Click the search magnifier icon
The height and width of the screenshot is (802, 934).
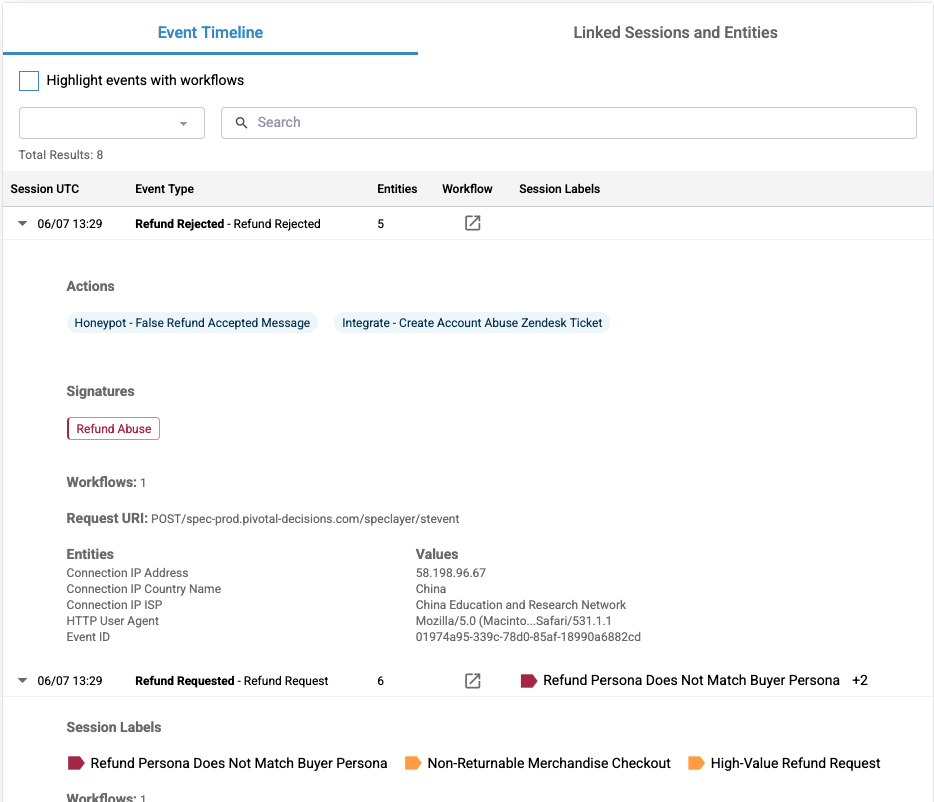[x=241, y=123]
